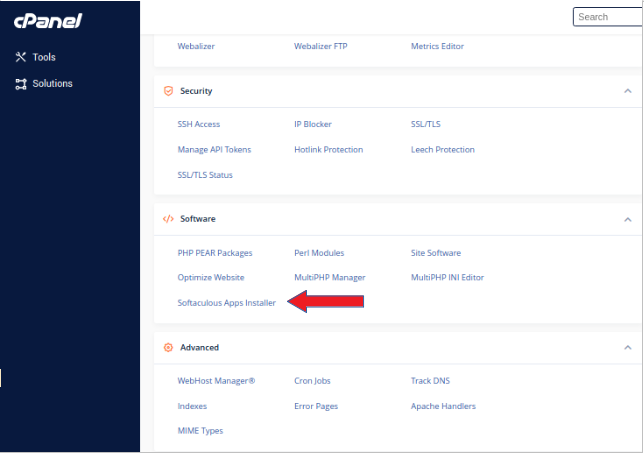Click the Advanced gear icon
Screen dimensions: 644x453
(x=168, y=347)
